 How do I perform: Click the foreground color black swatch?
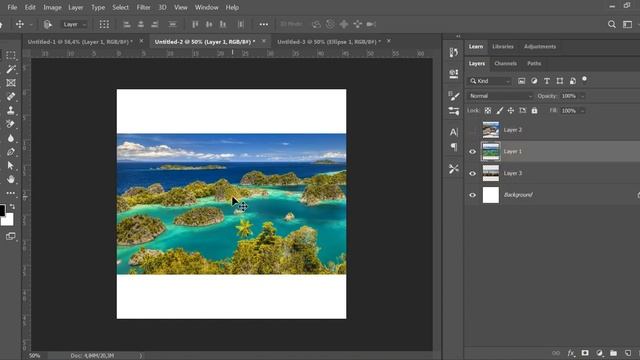point(2,211)
